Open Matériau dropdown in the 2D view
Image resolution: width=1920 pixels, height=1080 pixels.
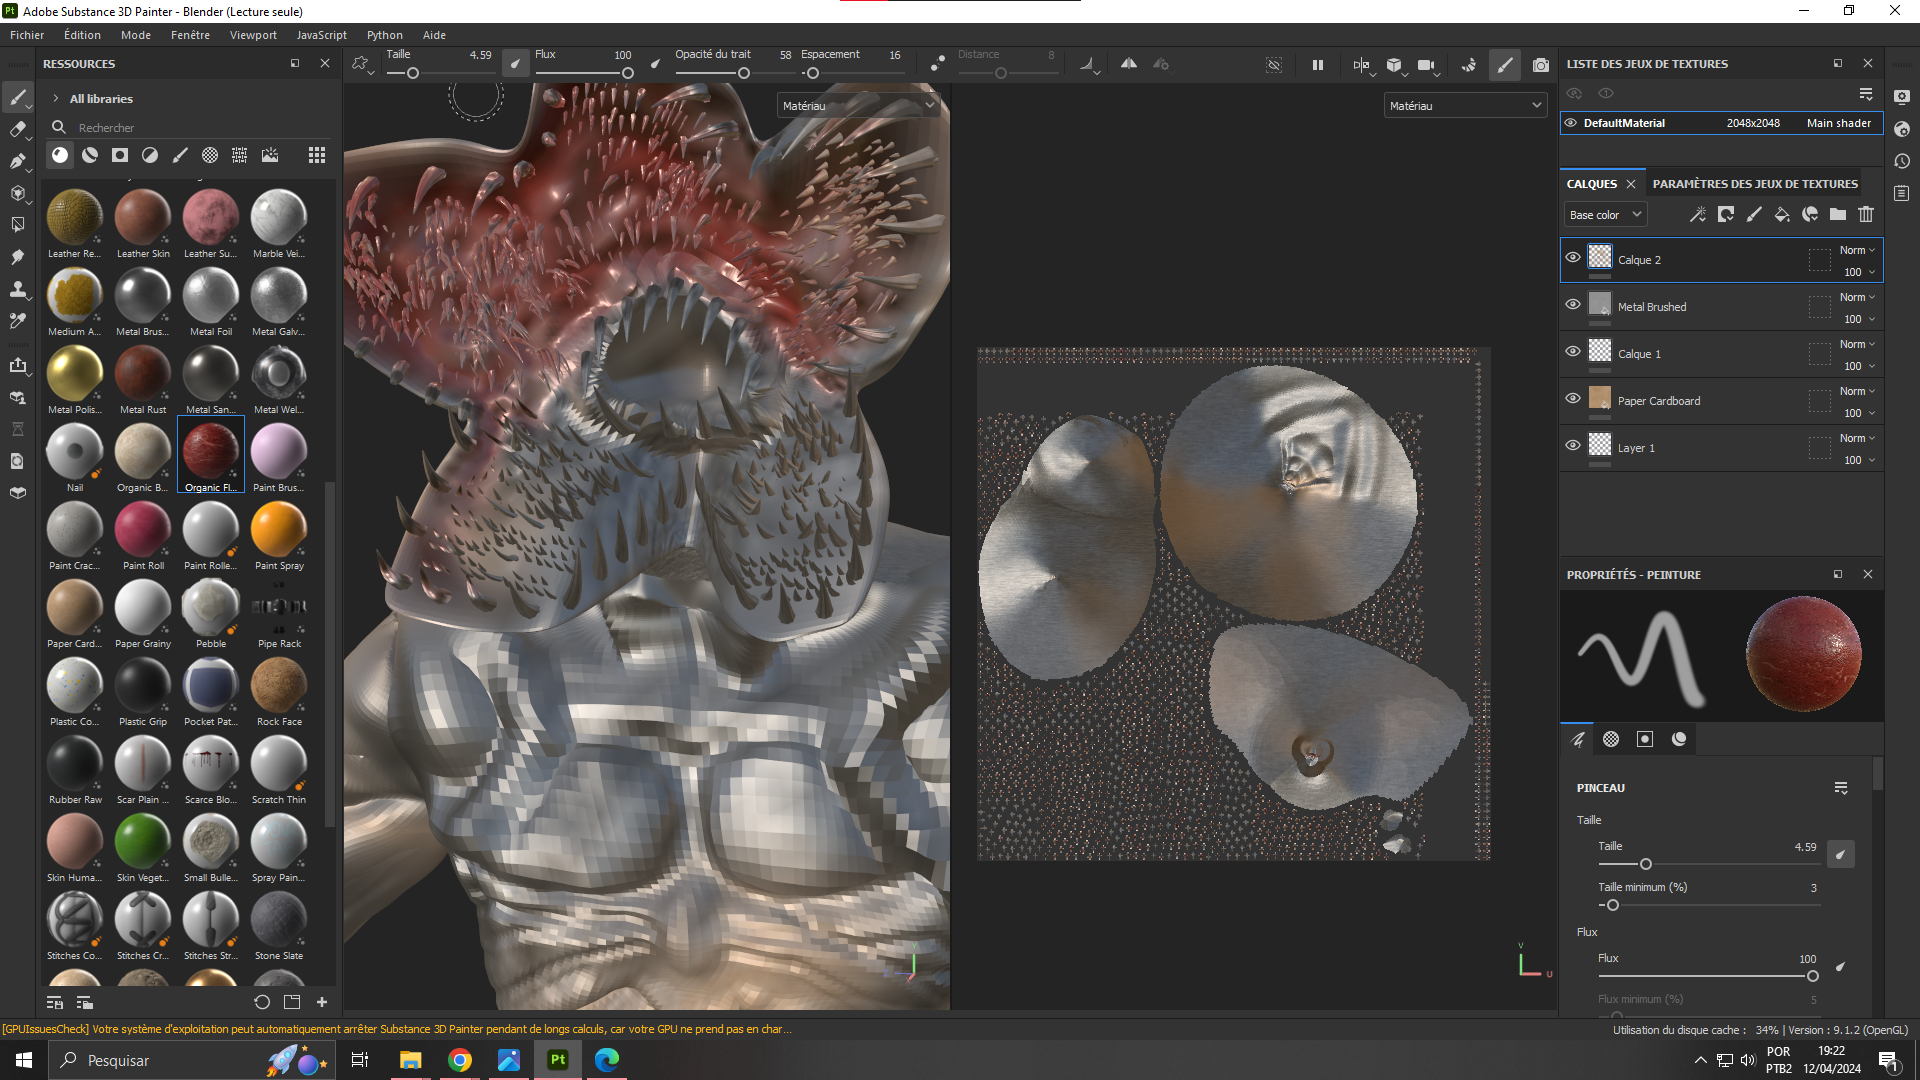1465,105
